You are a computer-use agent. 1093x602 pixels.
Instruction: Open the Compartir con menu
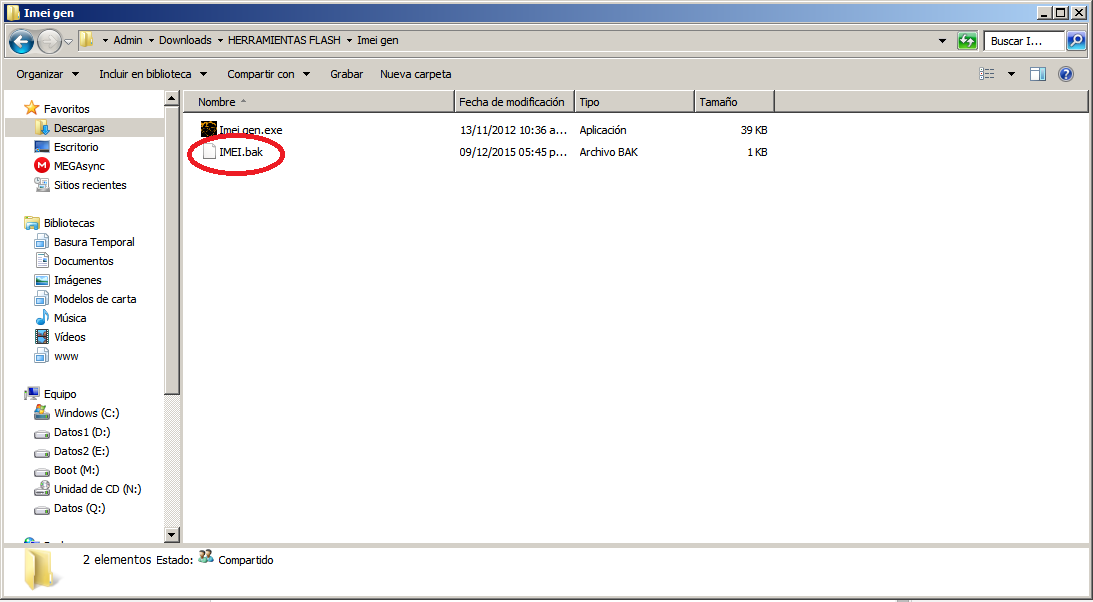pos(268,74)
